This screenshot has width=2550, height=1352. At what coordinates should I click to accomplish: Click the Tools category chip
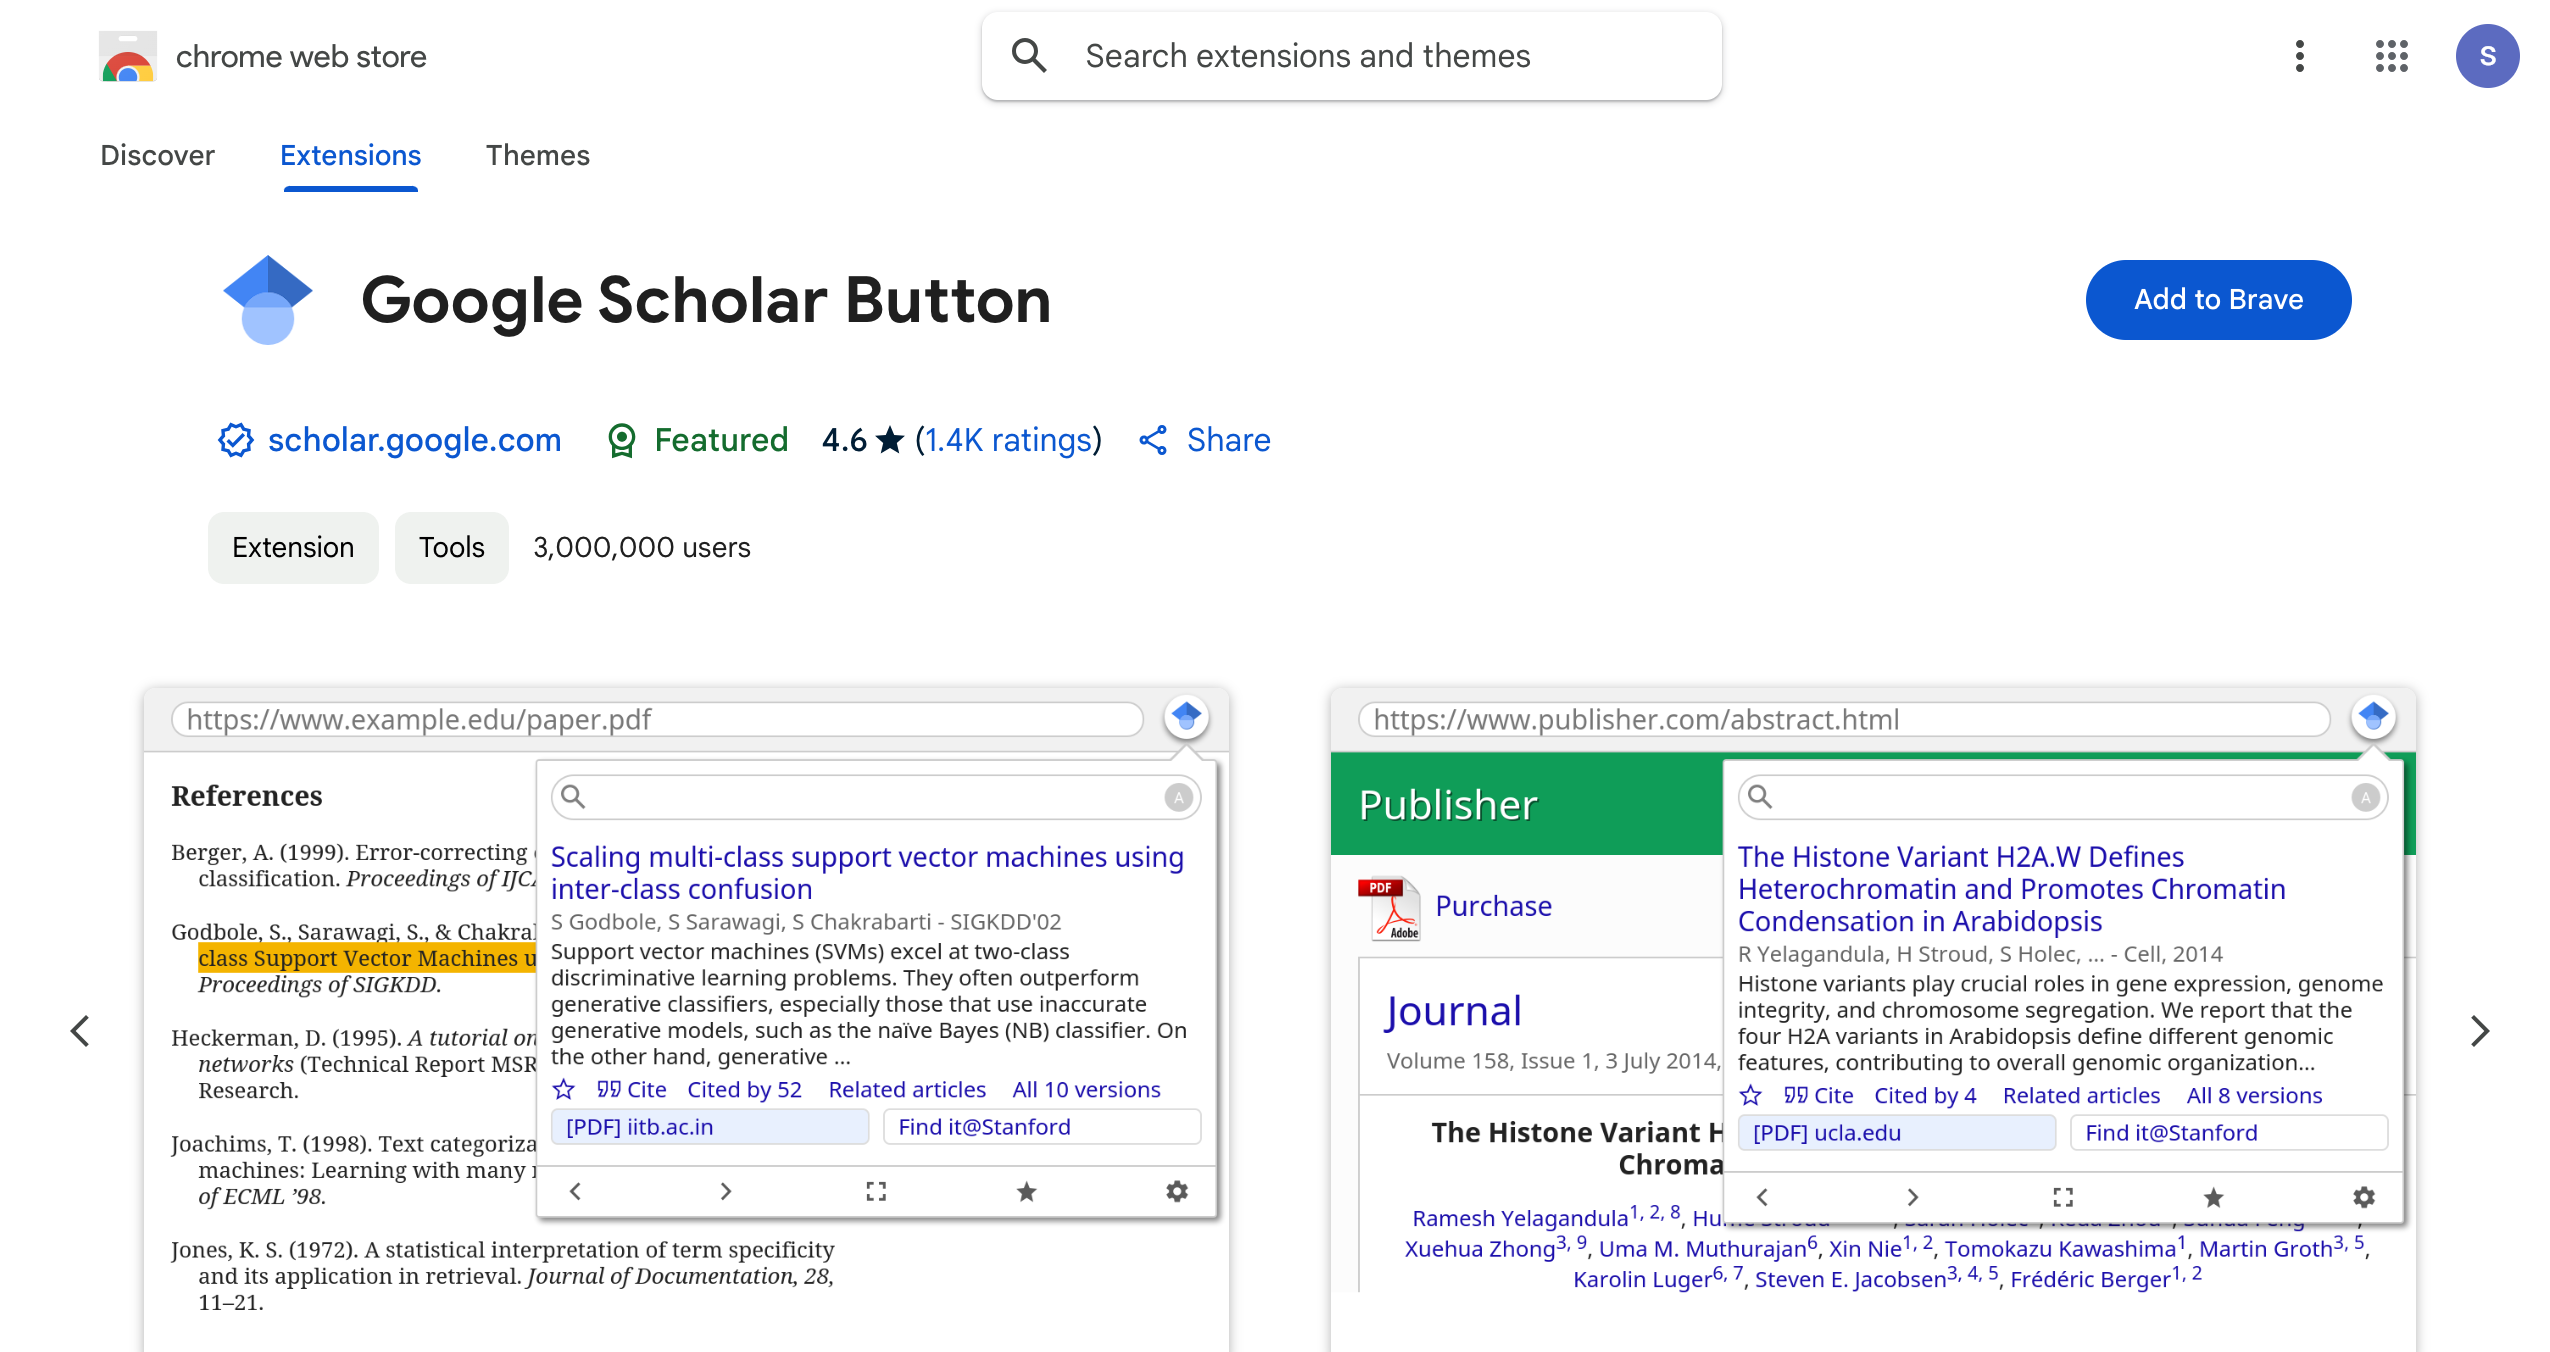(451, 547)
